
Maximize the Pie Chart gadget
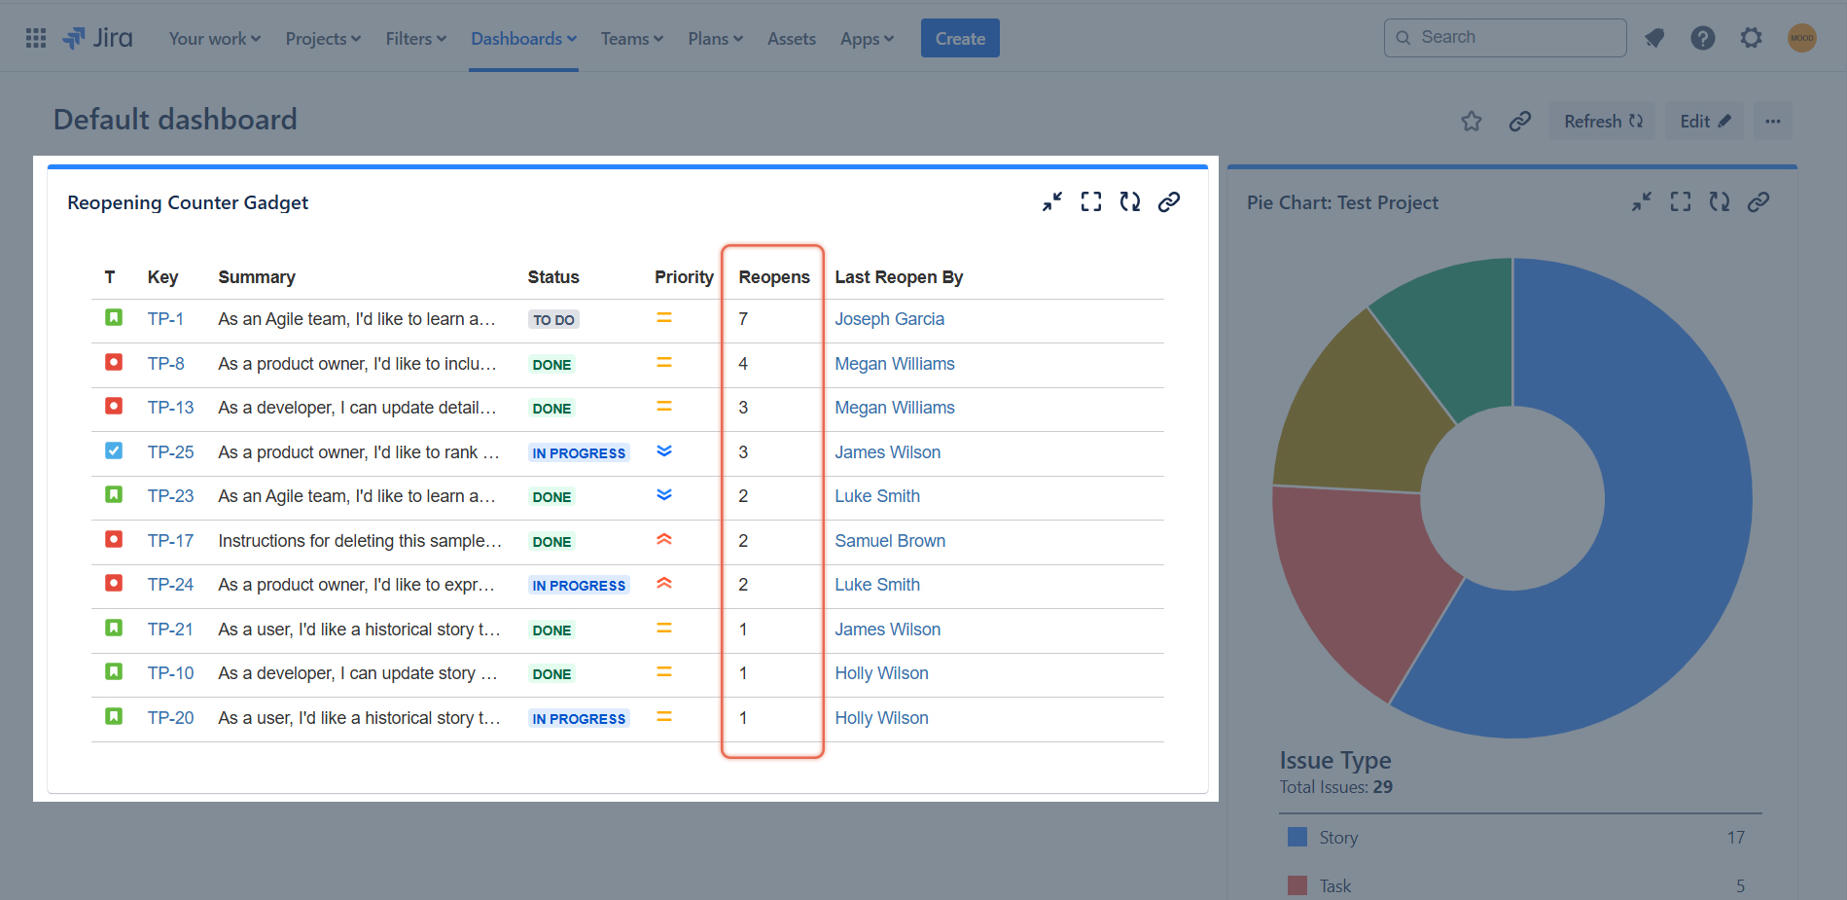(1681, 202)
